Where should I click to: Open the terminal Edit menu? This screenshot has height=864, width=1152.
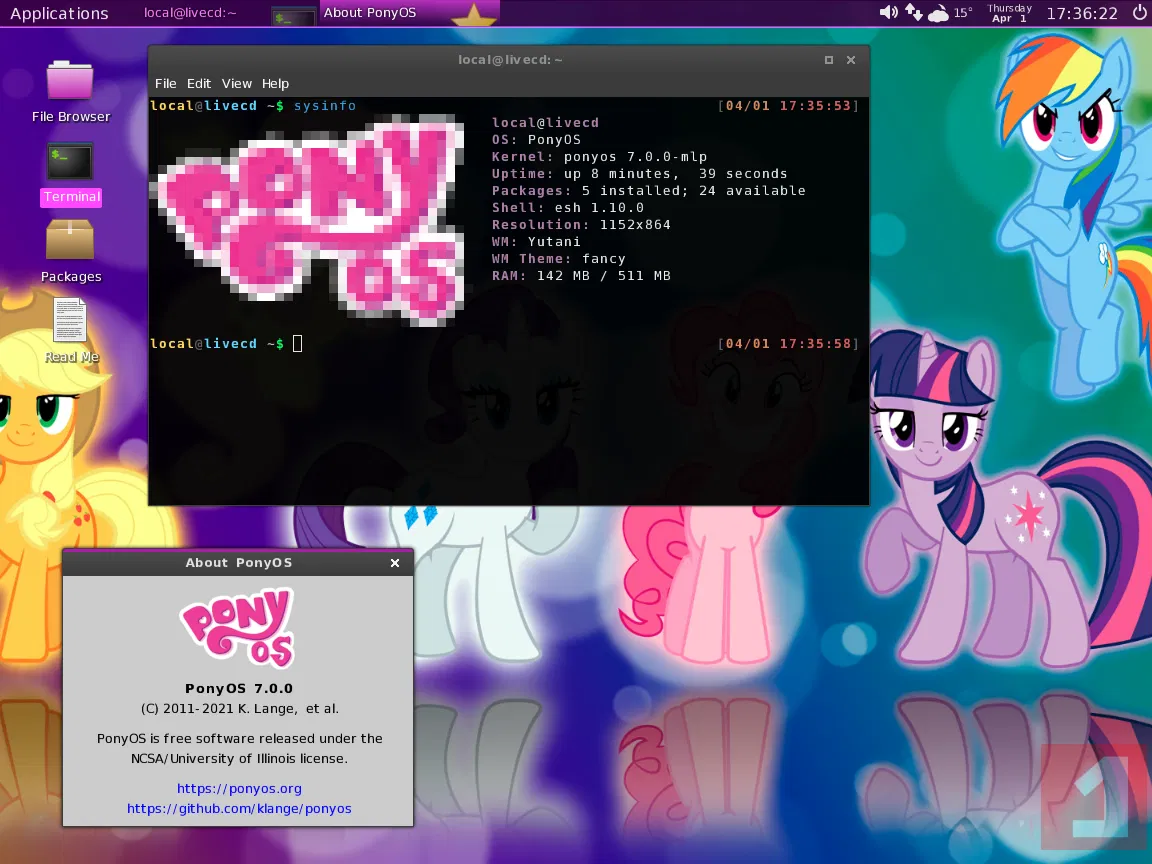[198, 84]
